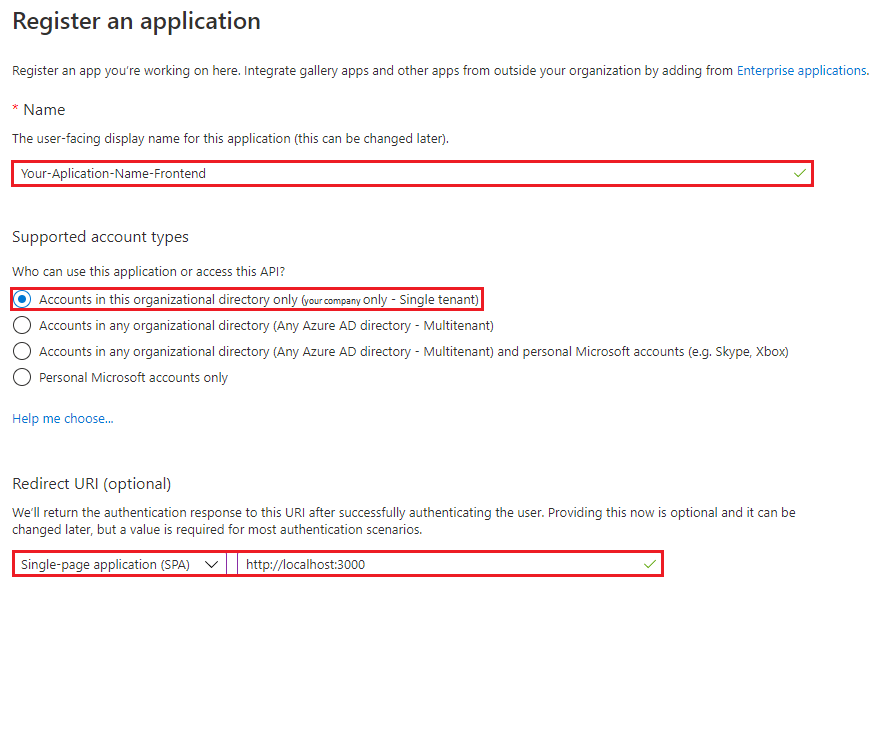Select the single tenant accounts option
The height and width of the screenshot is (731, 883).
point(22,299)
